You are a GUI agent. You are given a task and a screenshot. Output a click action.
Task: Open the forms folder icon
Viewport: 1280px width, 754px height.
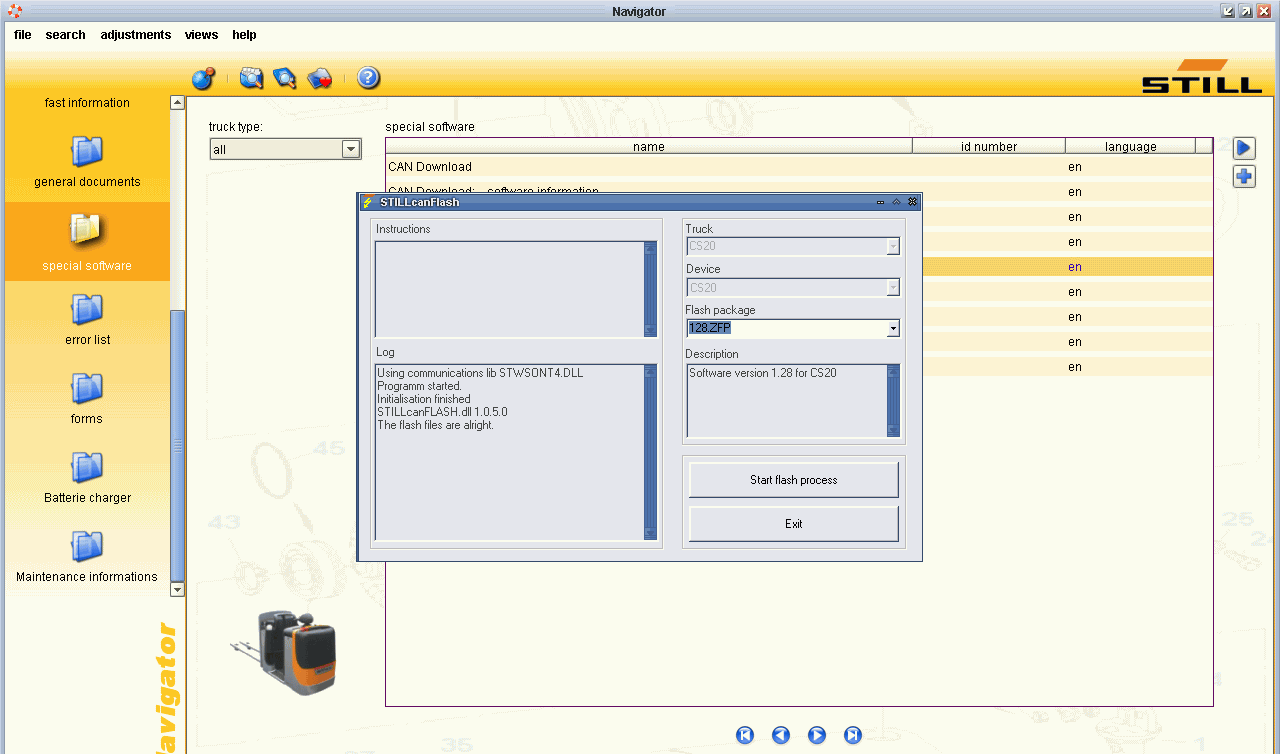point(87,389)
